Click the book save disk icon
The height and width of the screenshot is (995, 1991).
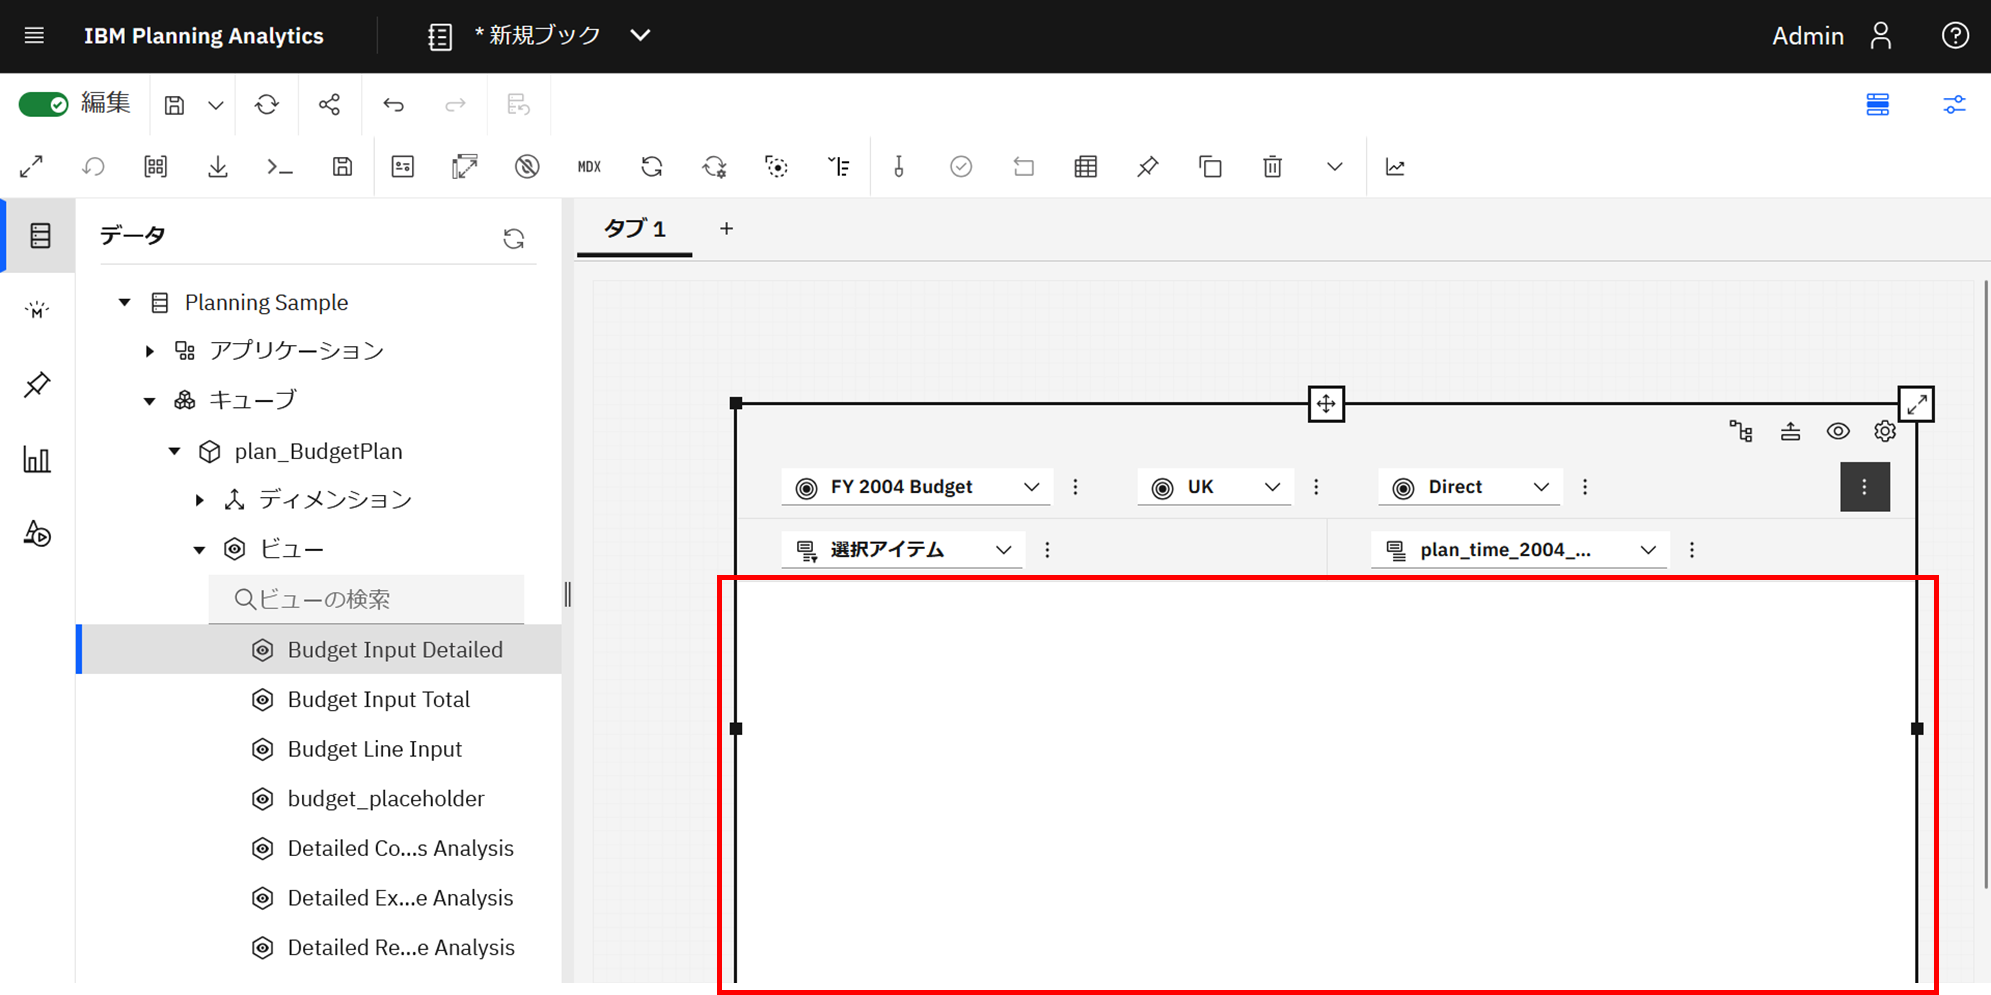(x=174, y=105)
